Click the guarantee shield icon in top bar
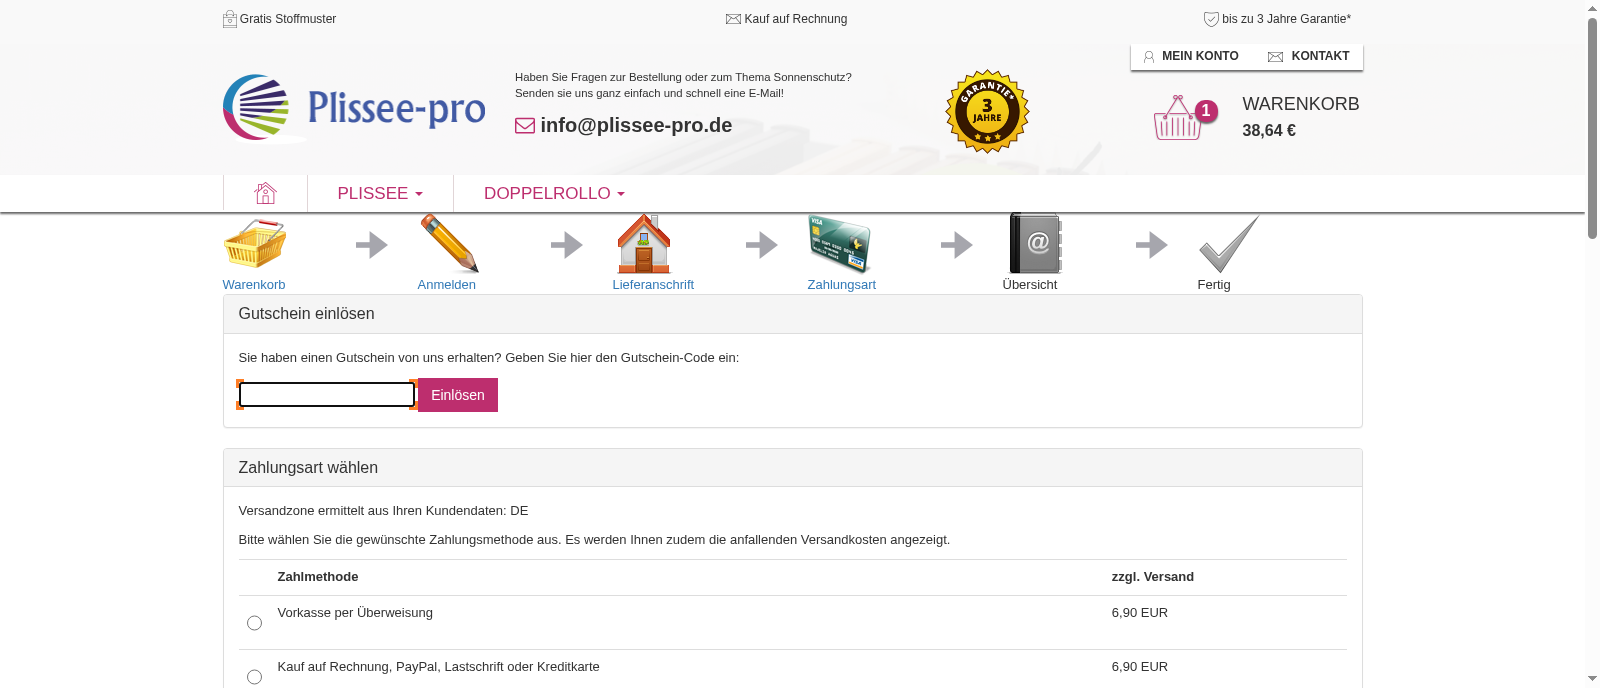Image resolution: width=1600 pixels, height=688 pixels. [x=1211, y=19]
